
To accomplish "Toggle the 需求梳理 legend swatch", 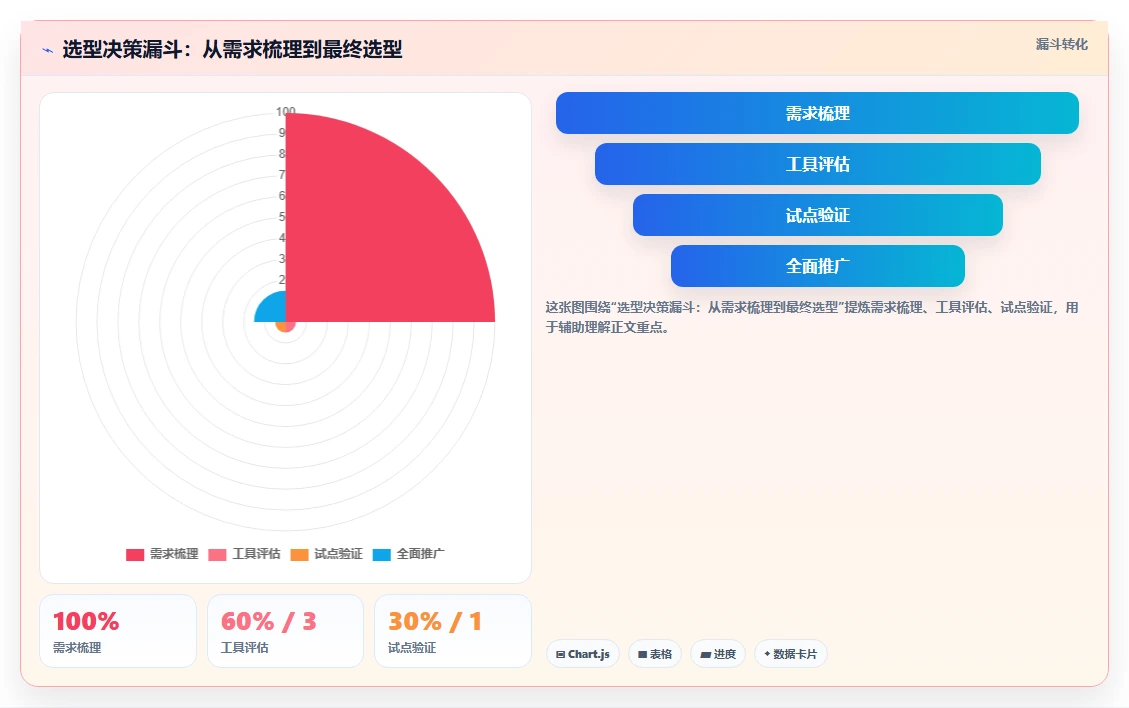I will (x=135, y=555).
